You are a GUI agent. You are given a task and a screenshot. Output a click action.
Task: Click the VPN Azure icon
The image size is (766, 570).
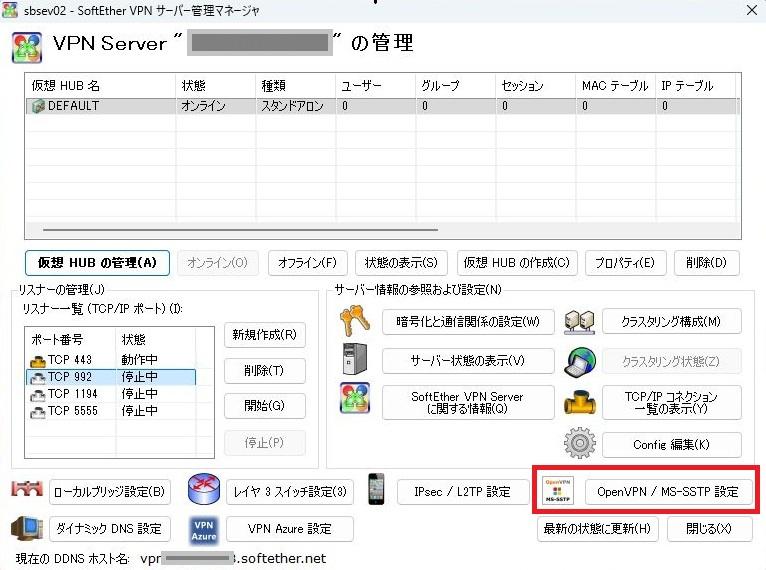[x=204, y=530]
